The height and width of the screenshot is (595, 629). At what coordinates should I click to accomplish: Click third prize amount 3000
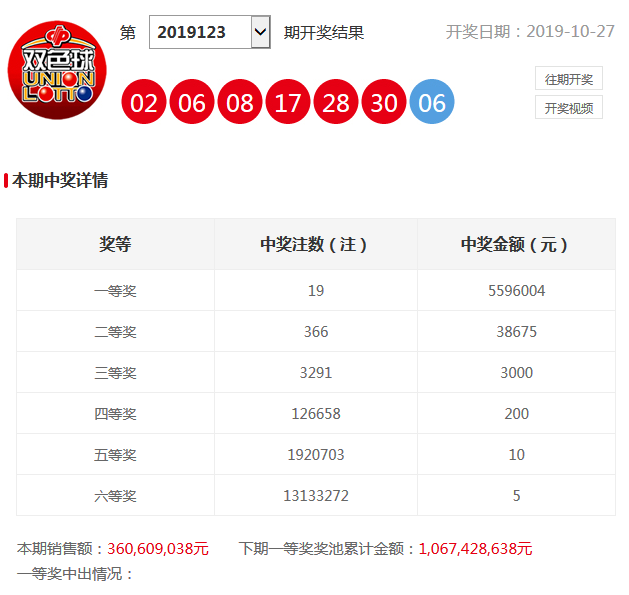[x=516, y=373]
